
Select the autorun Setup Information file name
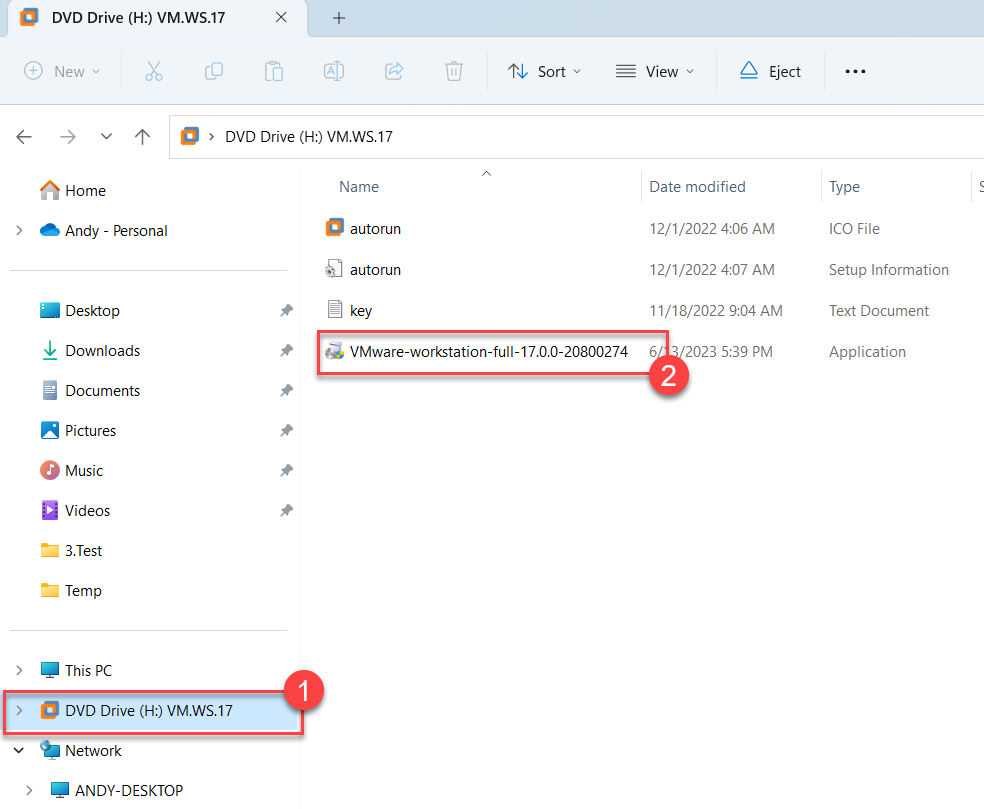coord(375,270)
